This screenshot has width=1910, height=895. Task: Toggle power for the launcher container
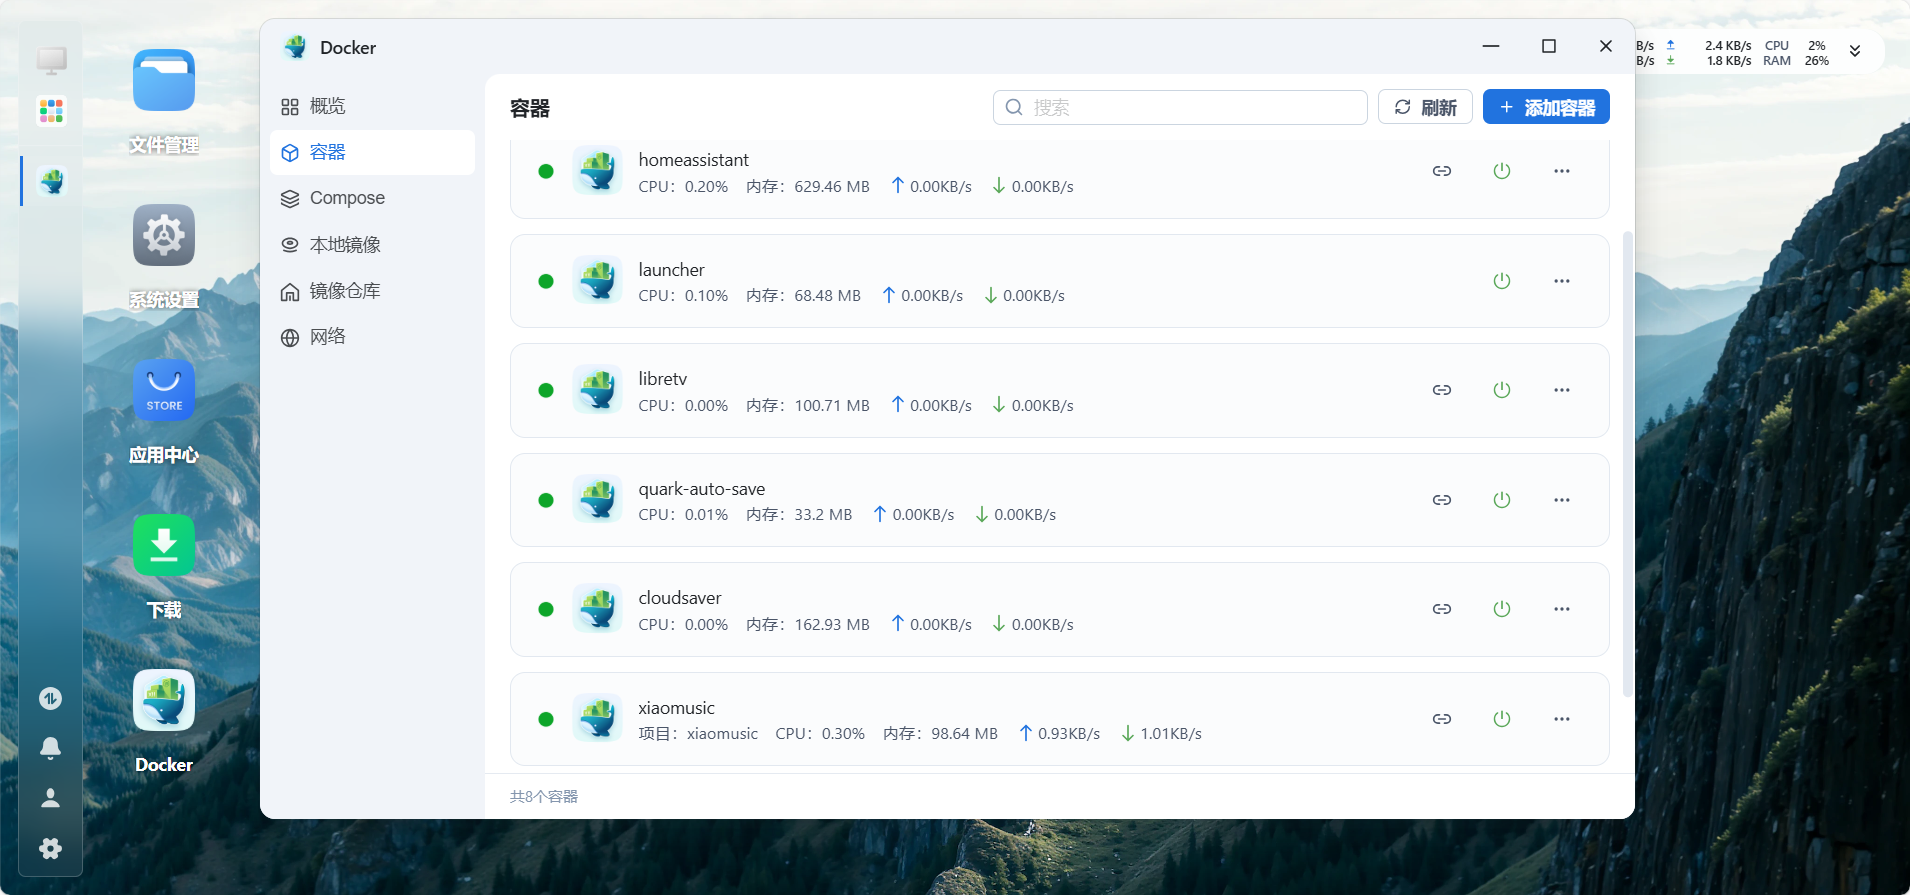(x=1501, y=281)
